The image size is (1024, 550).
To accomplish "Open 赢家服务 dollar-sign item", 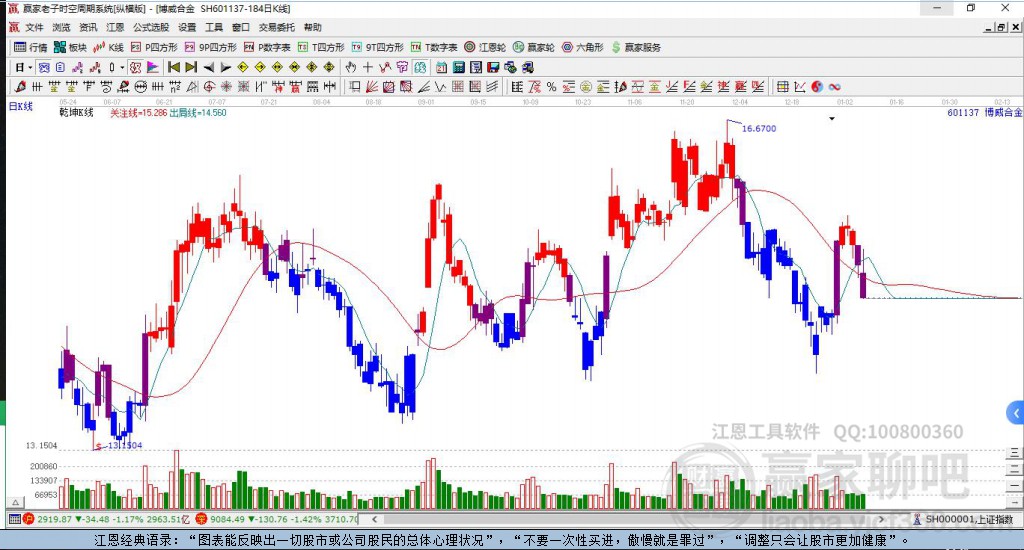I will 636,47.
